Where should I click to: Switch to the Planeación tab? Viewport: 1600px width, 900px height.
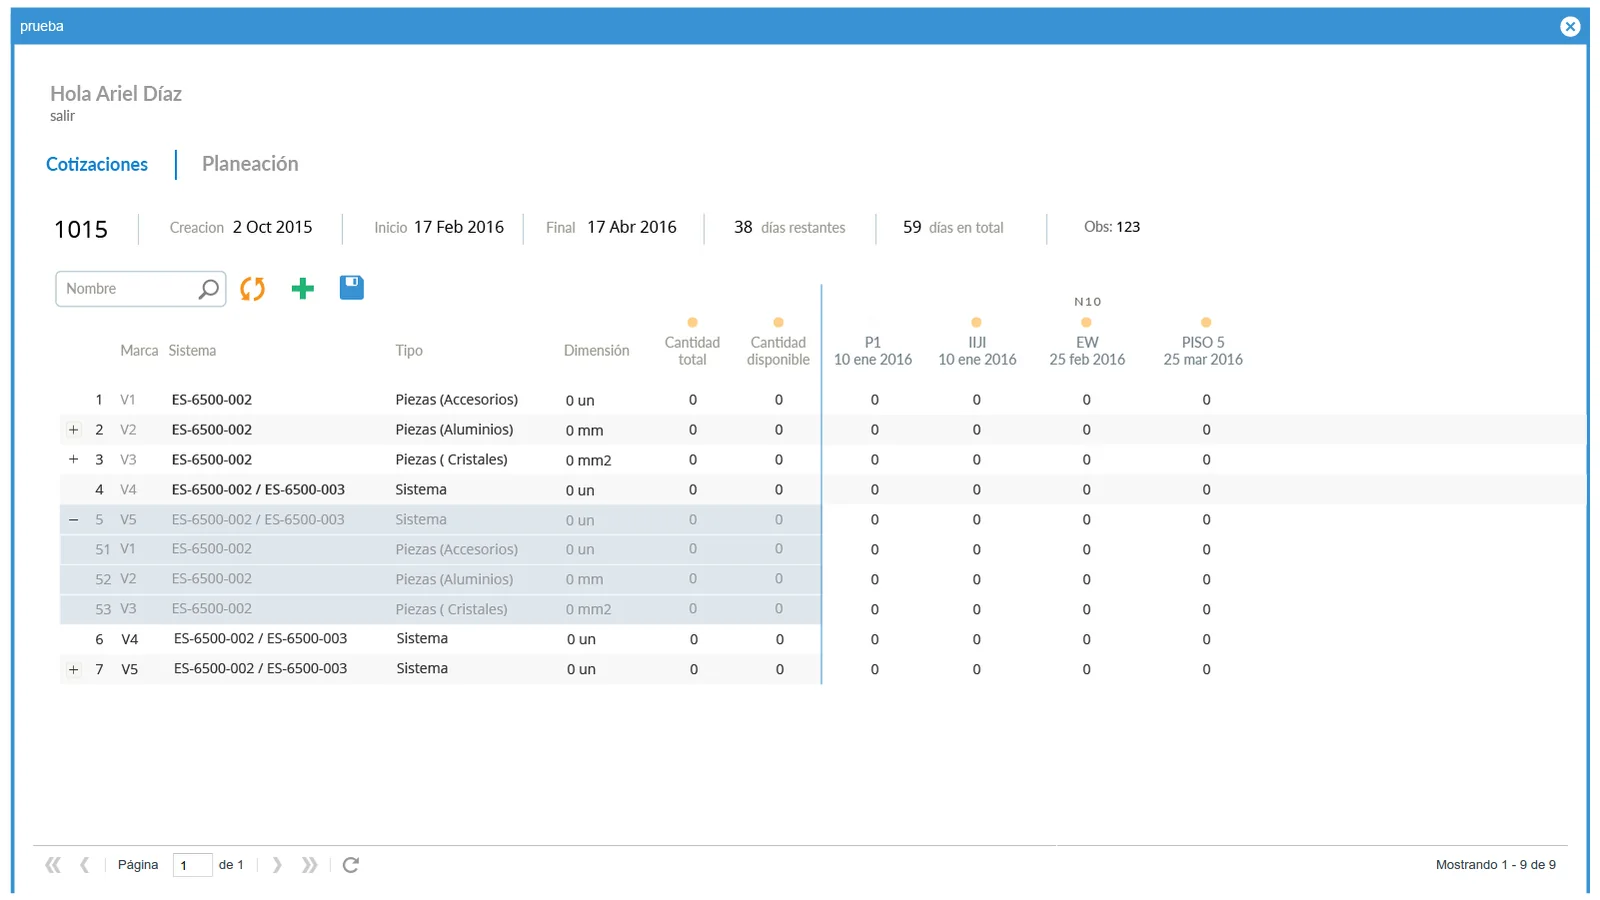point(250,164)
